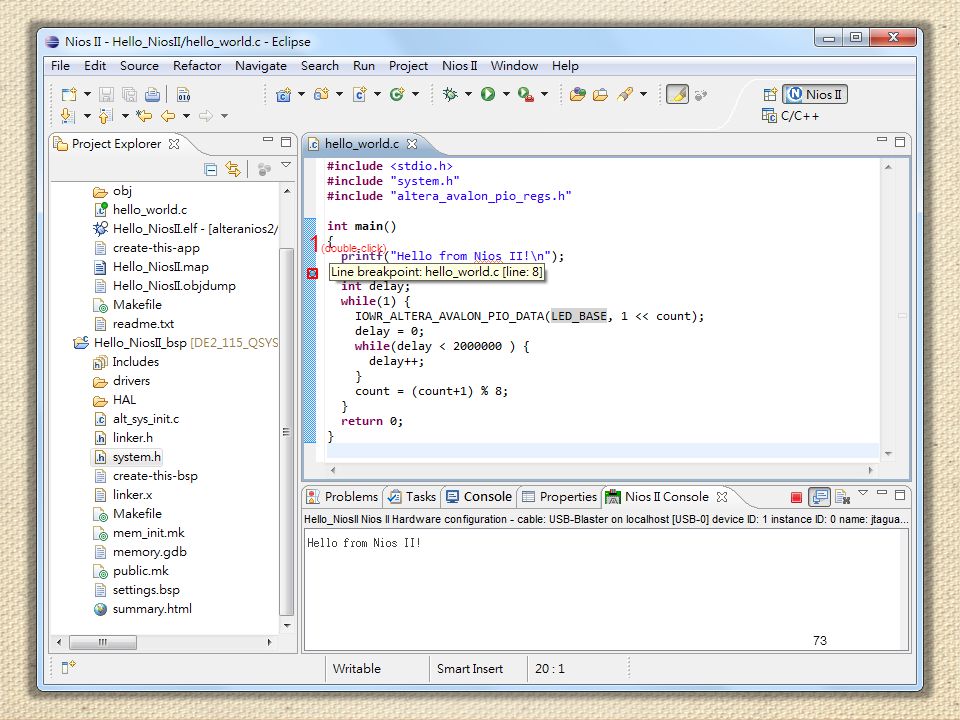Click the New wizard toolbar icon
This screenshot has height=720, width=960.
point(69,94)
